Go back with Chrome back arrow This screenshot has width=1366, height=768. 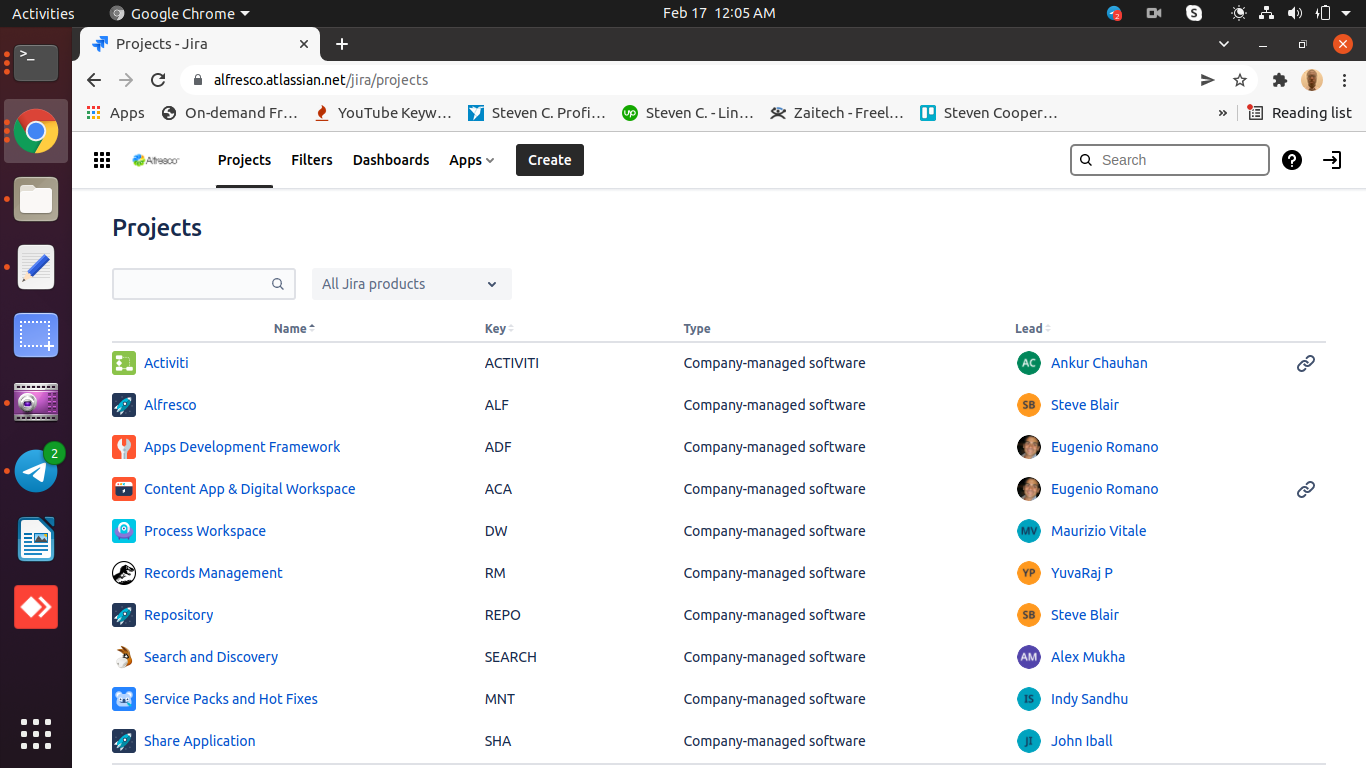94,80
